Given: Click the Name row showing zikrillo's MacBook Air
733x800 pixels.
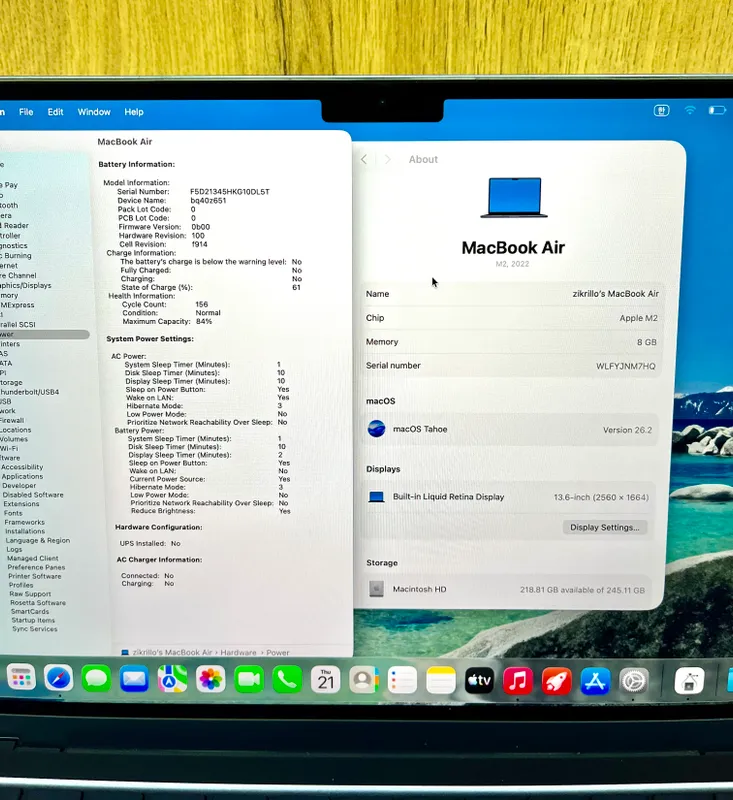Looking at the screenshot, I should tap(512, 294).
